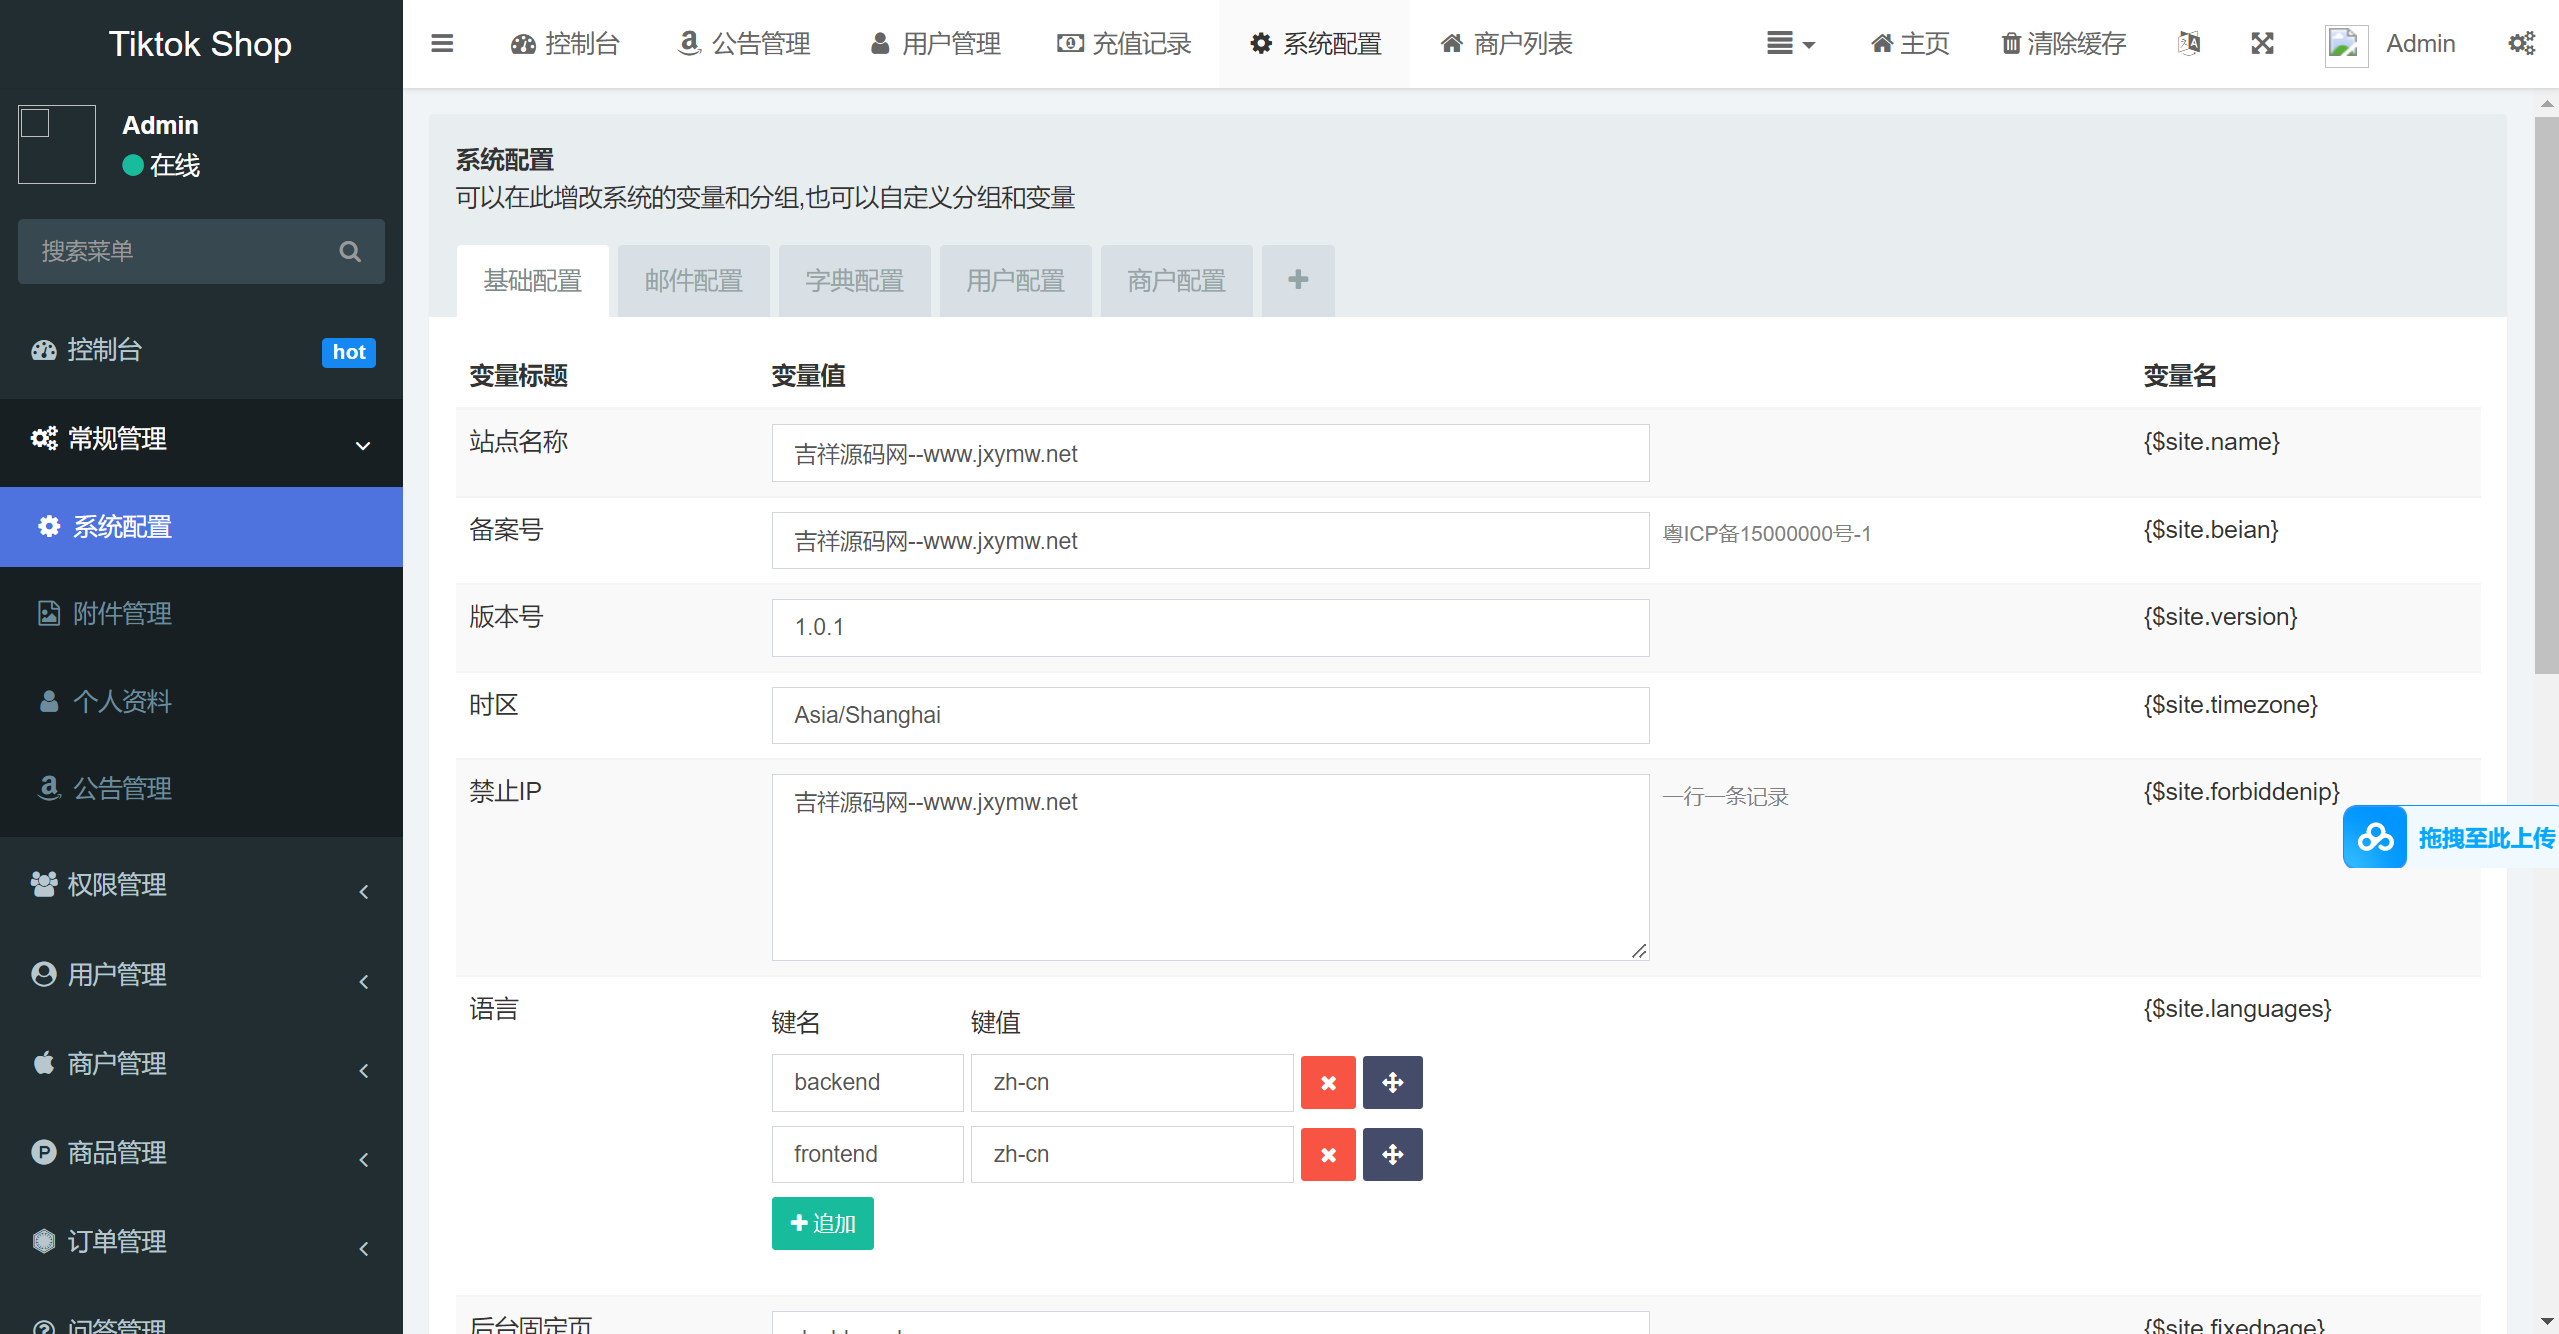2559x1334 pixels.
Task: Edit the 站点名称 input field
Action: (1210, 453)
